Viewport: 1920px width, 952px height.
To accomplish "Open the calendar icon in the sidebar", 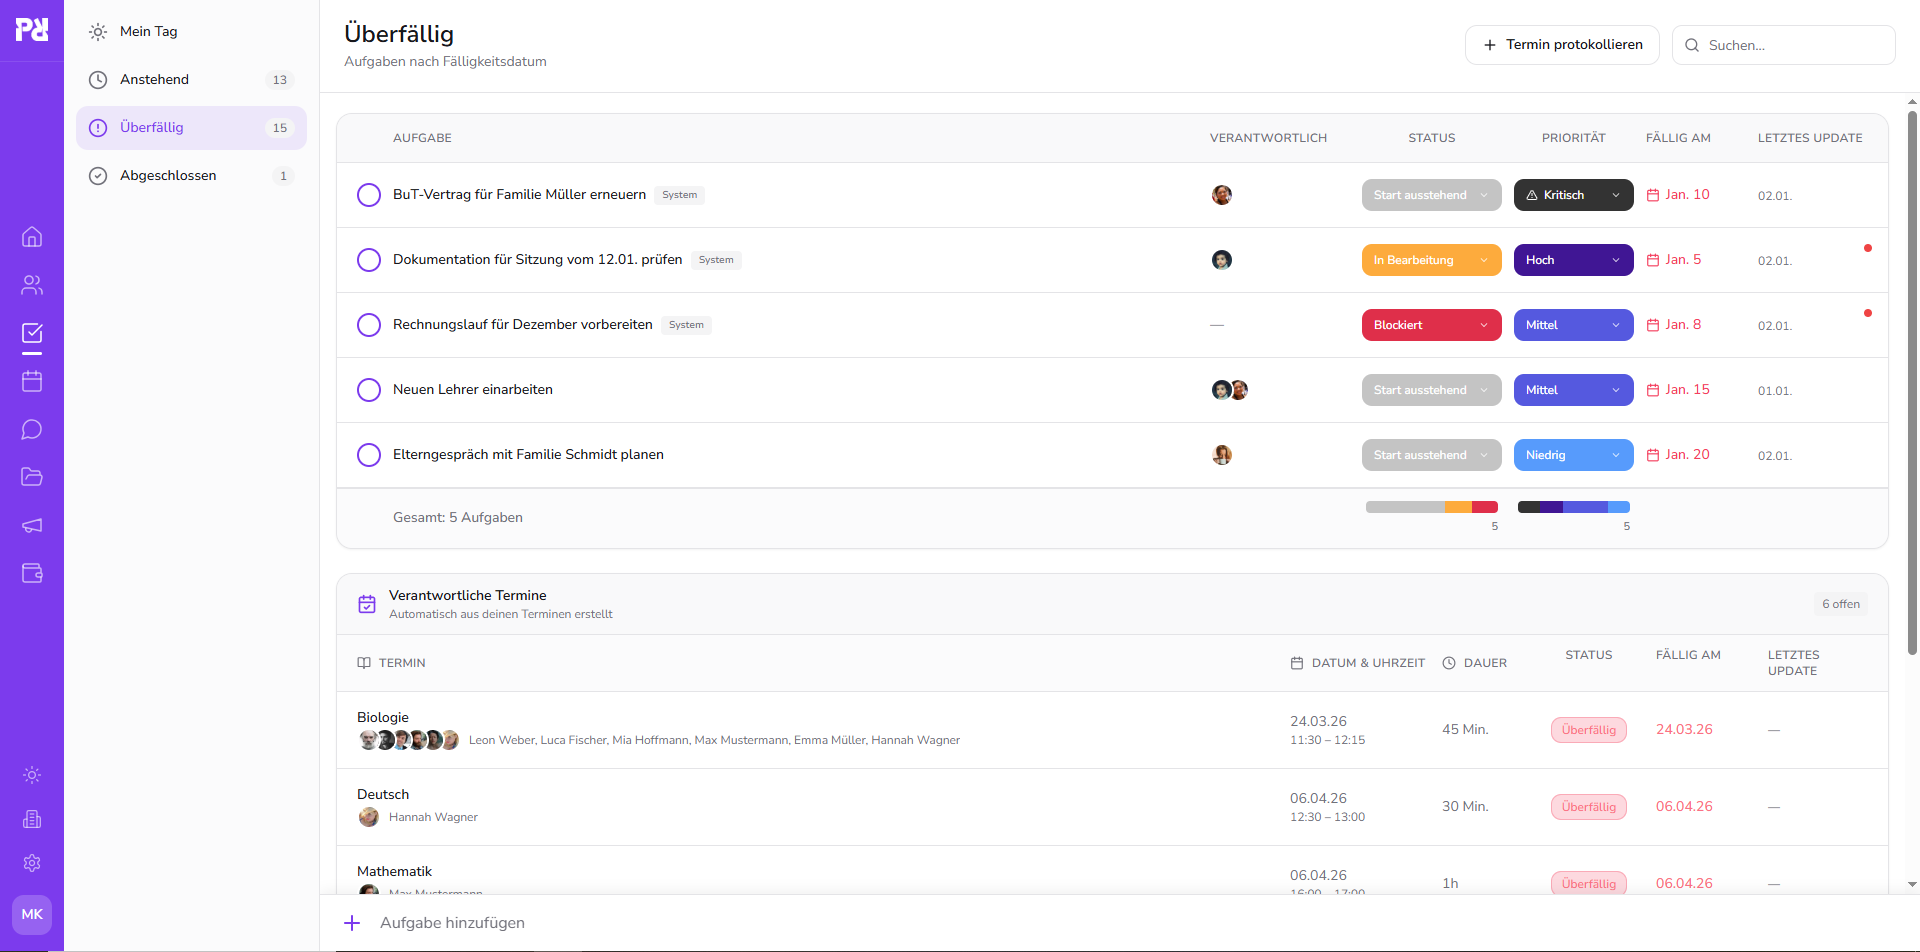I will [32, 381].
